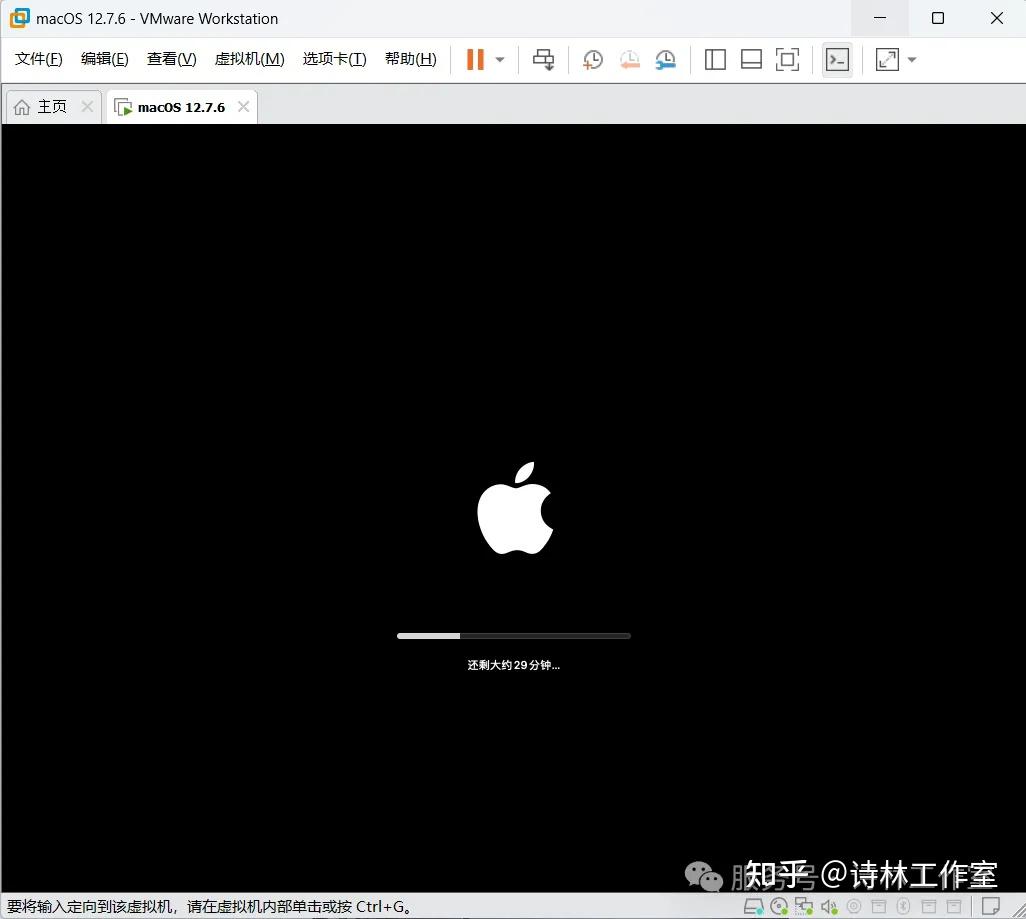Screen dimensions: 1026x919
Task: Take a snapshot of this virtual machine
Action: tap(593, 60)
